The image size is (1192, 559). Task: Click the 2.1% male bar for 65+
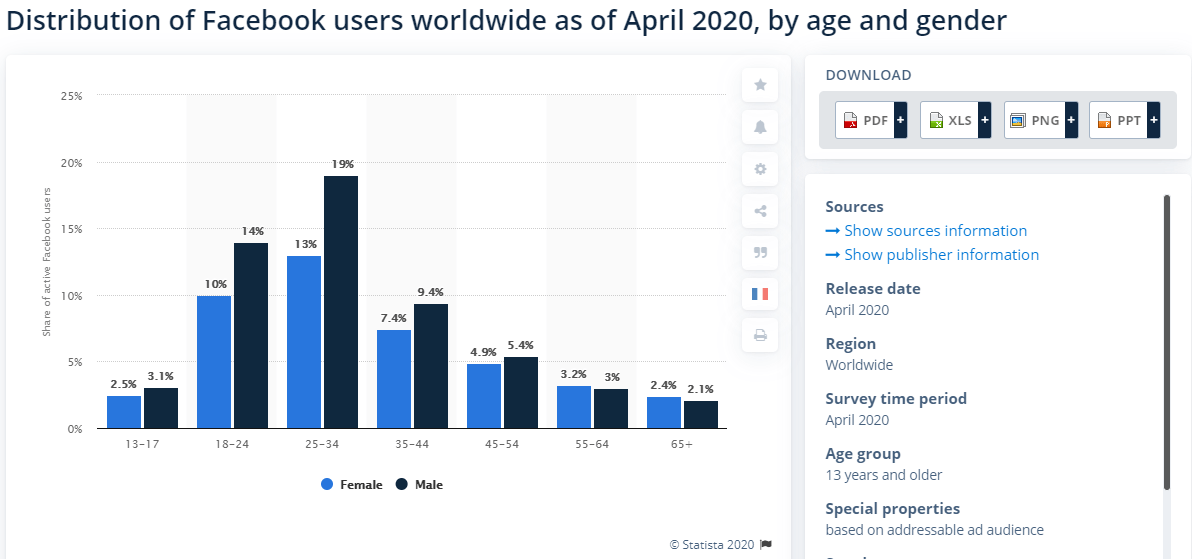pyautogui.click(x=701, y=414)
